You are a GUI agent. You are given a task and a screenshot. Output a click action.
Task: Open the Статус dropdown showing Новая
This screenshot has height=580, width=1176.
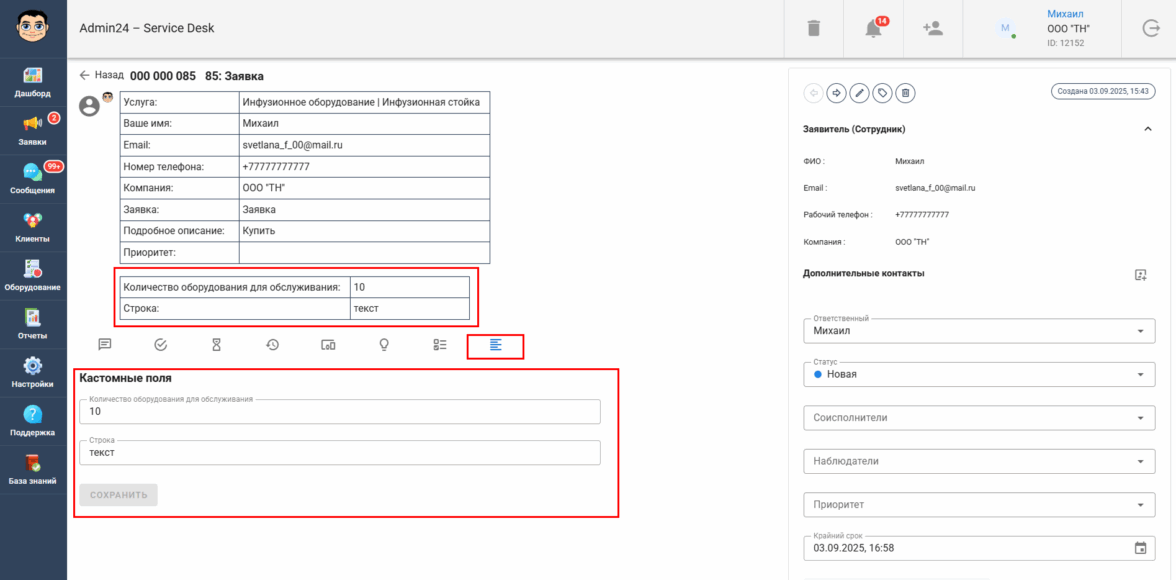click(978, 374)
